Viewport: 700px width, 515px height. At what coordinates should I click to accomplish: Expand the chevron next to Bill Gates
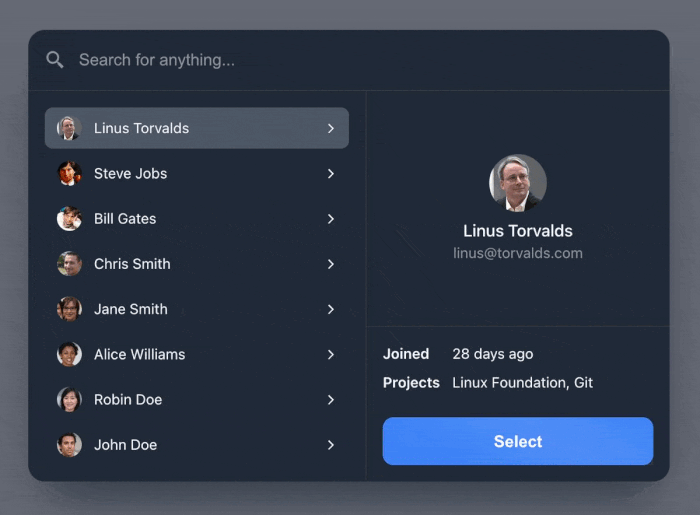(331, 219)
